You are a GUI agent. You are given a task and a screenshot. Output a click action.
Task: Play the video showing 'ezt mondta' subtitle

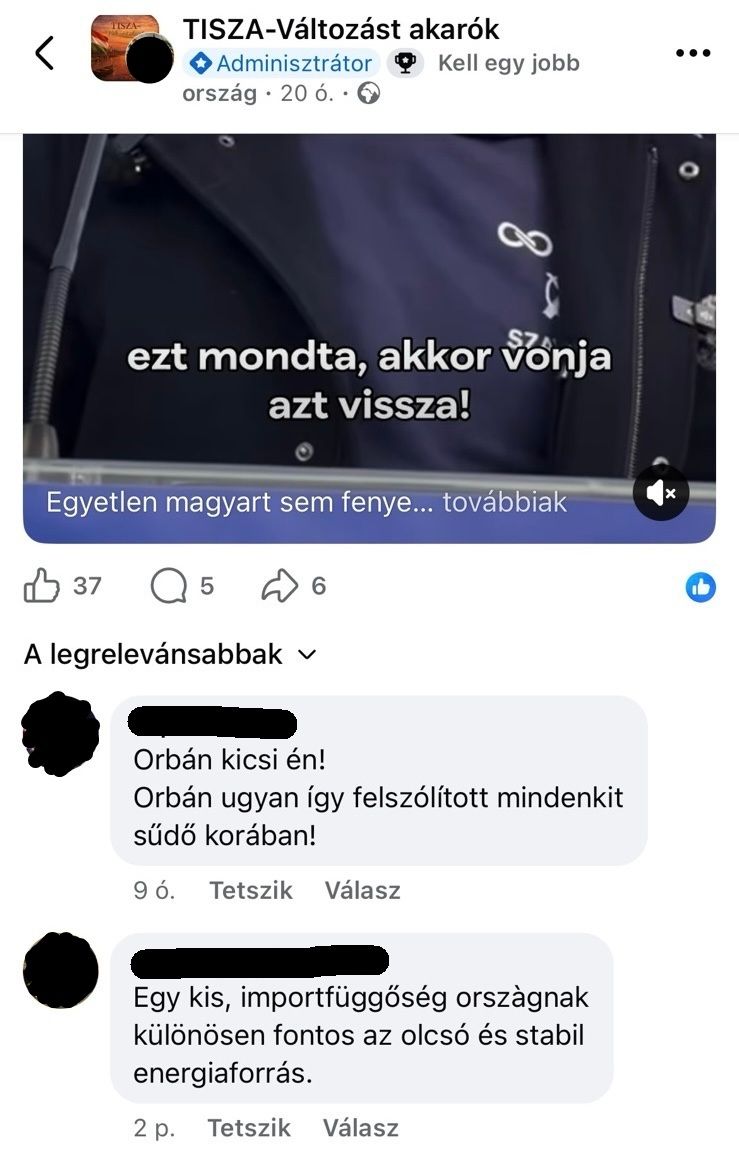click(x=370, y=338)
